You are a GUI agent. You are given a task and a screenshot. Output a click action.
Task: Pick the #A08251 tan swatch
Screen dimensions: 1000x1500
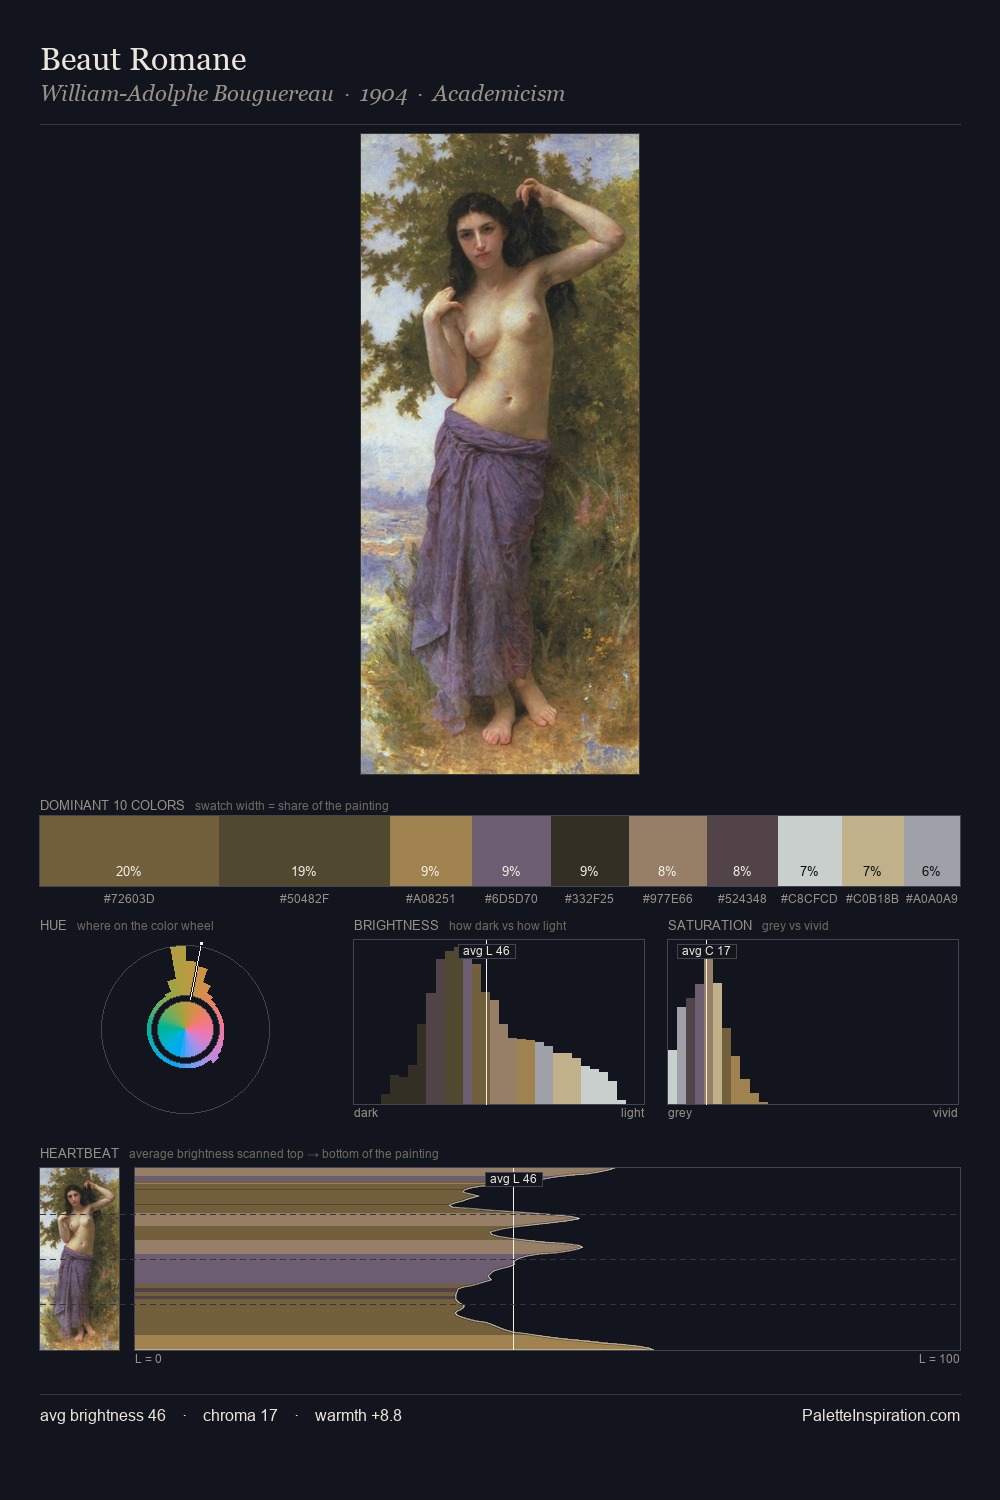pyautogui.click(x=430, y=851)
